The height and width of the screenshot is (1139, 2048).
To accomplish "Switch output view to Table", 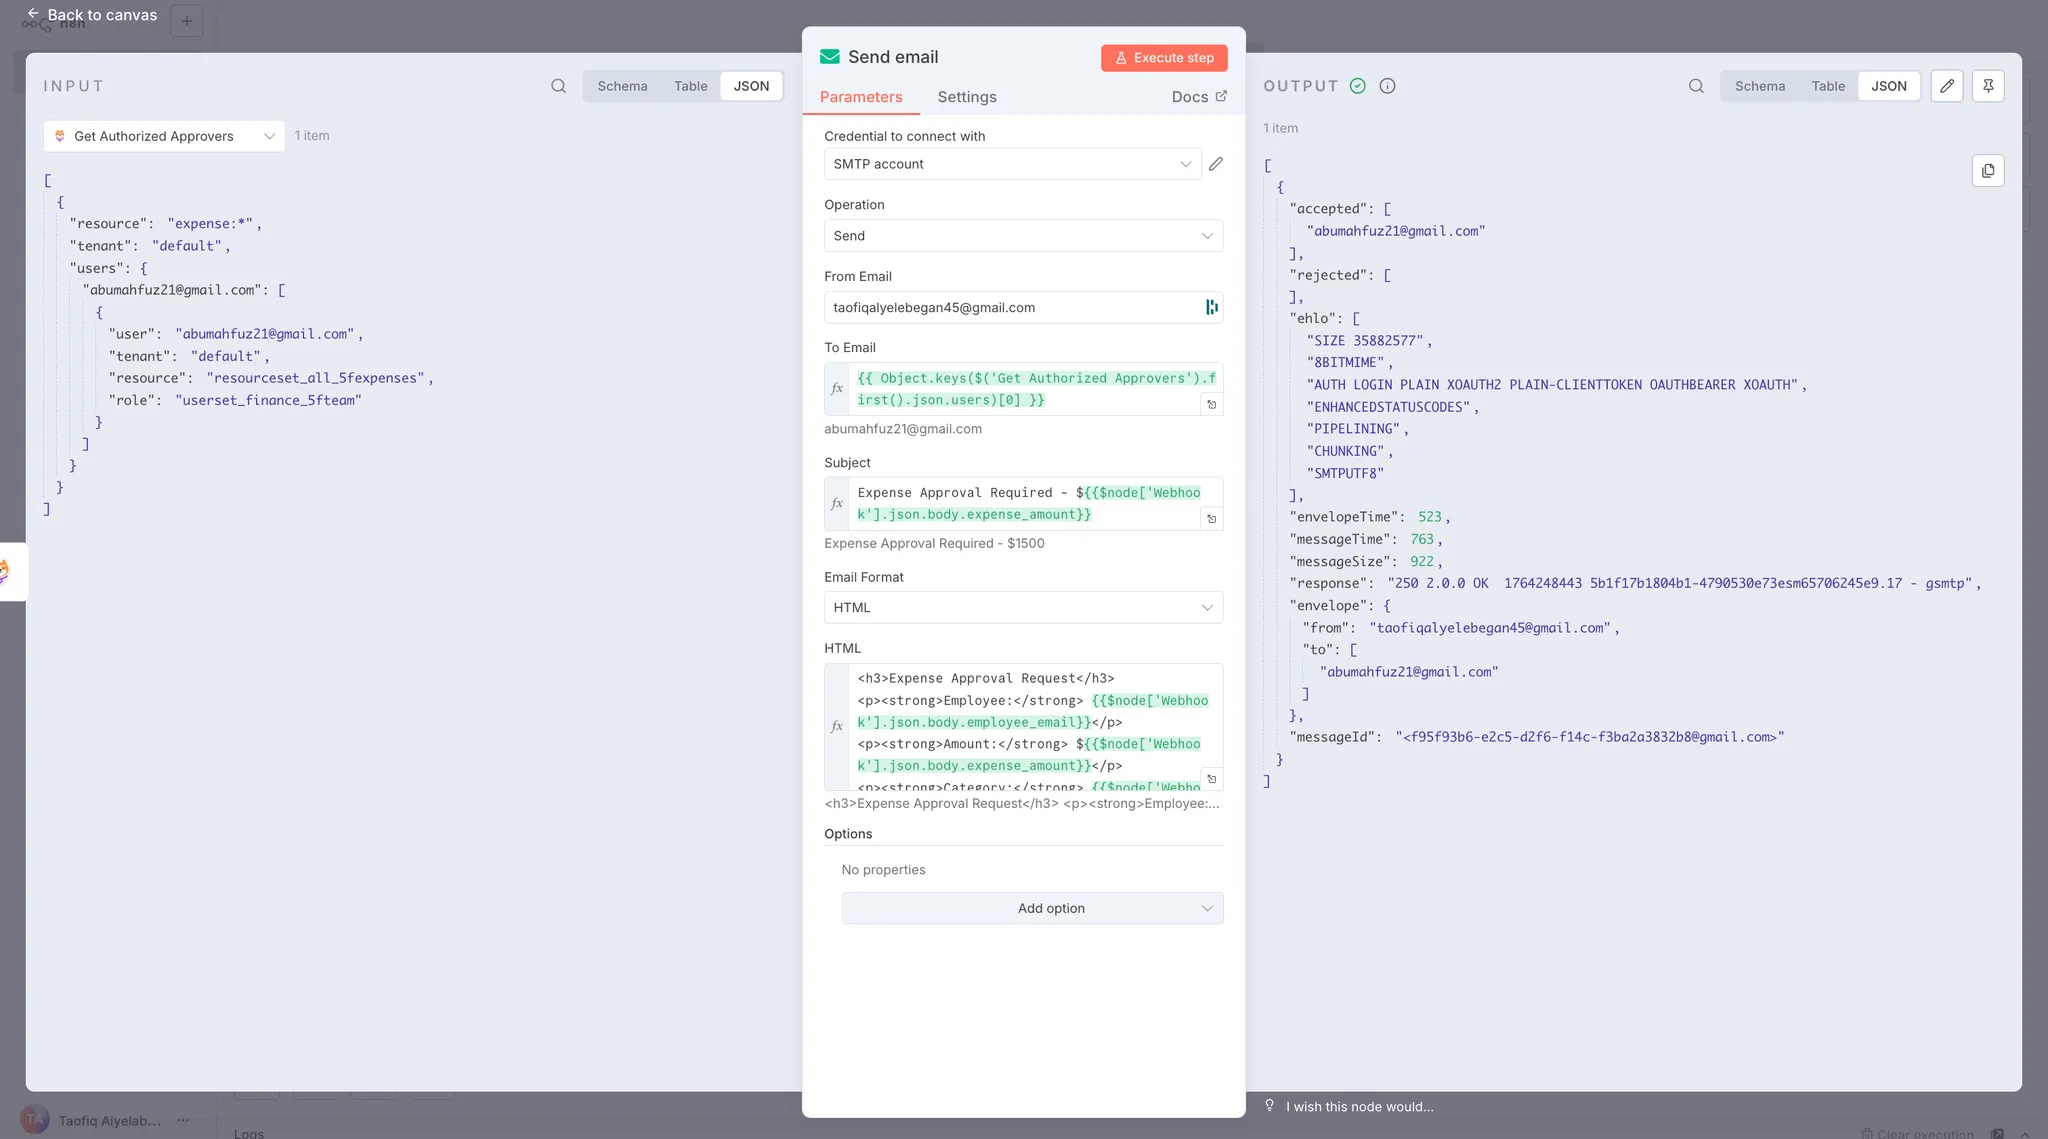I will (1828, 86).
